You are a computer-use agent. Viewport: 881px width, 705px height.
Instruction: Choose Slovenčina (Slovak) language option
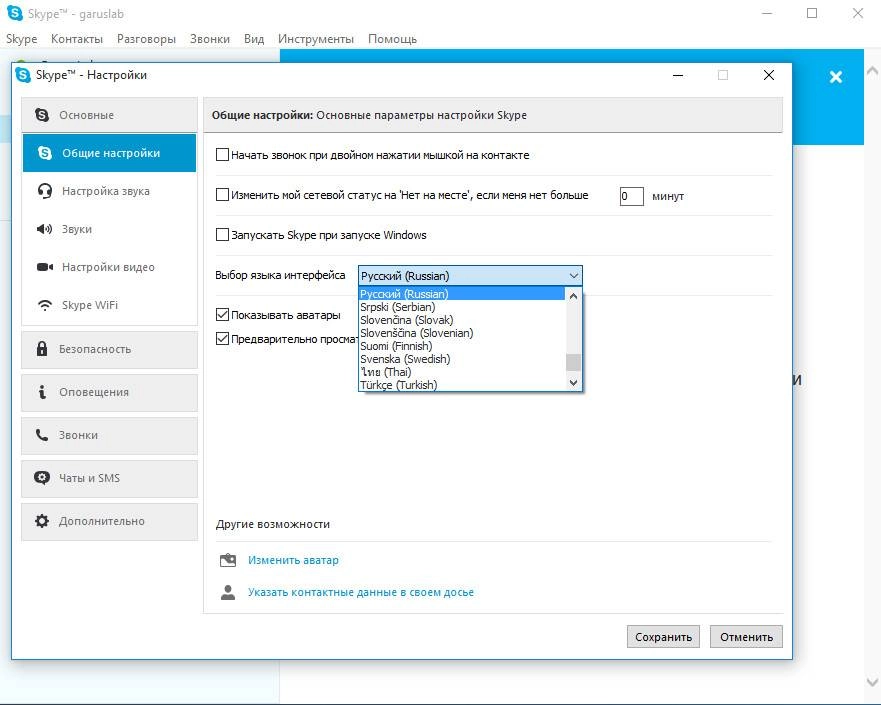(461, 320)
